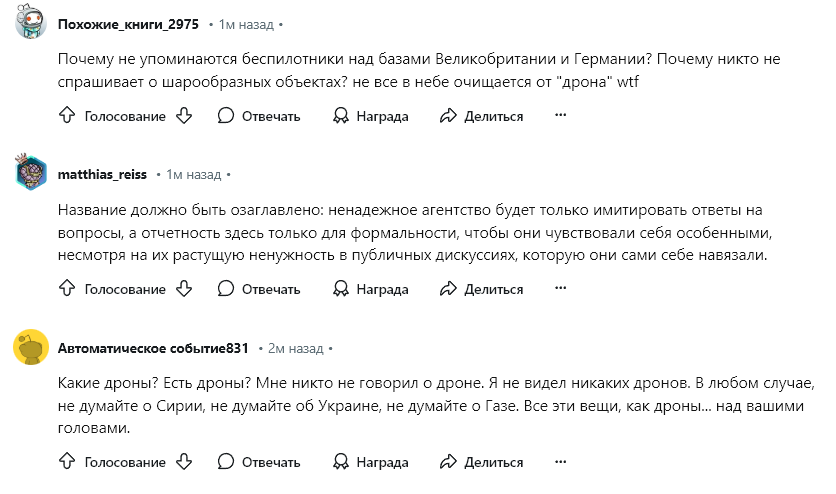836x494 pixels.
Task: Give Награда to the Похожие_книги_2975 comment
Action: (x=371, y=116)
